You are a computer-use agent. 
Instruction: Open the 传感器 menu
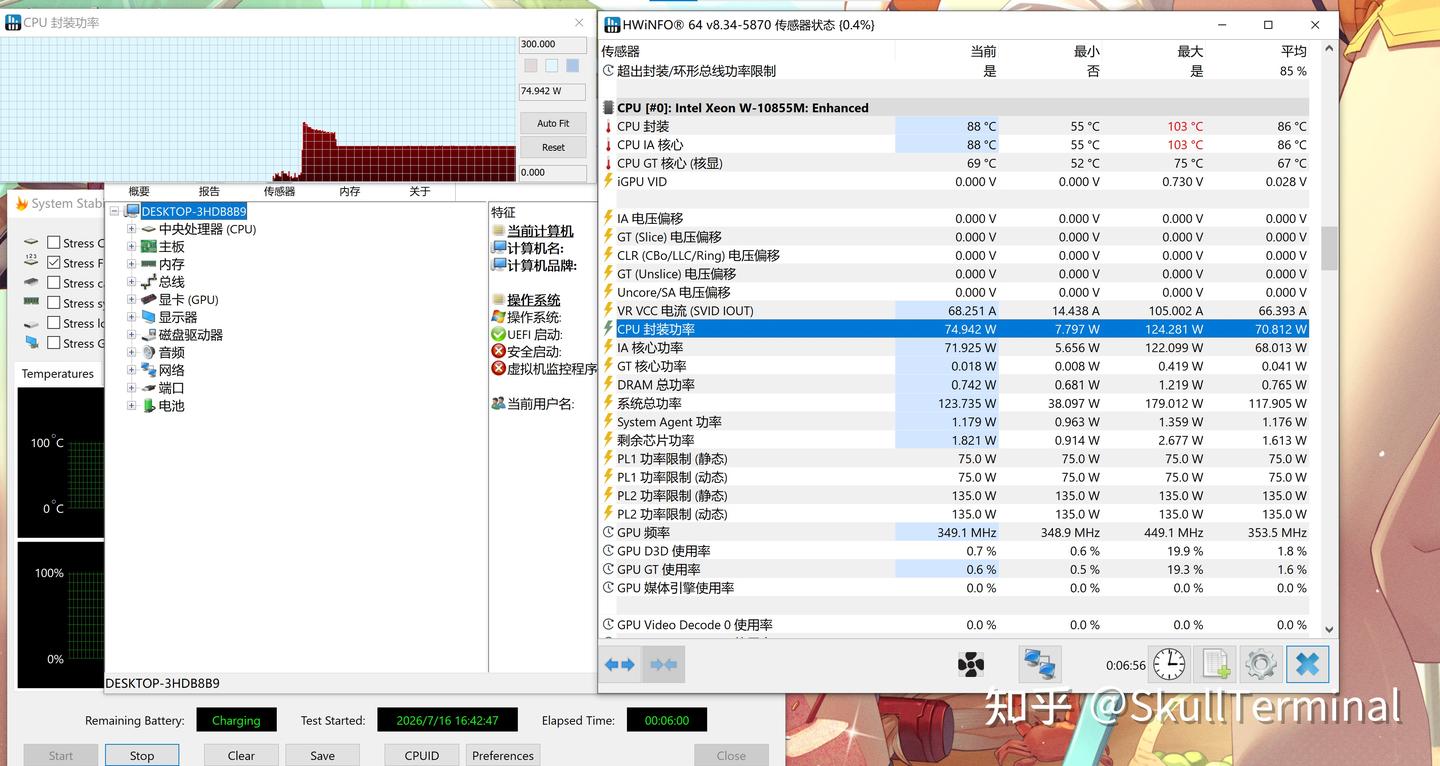coord(280,191)
